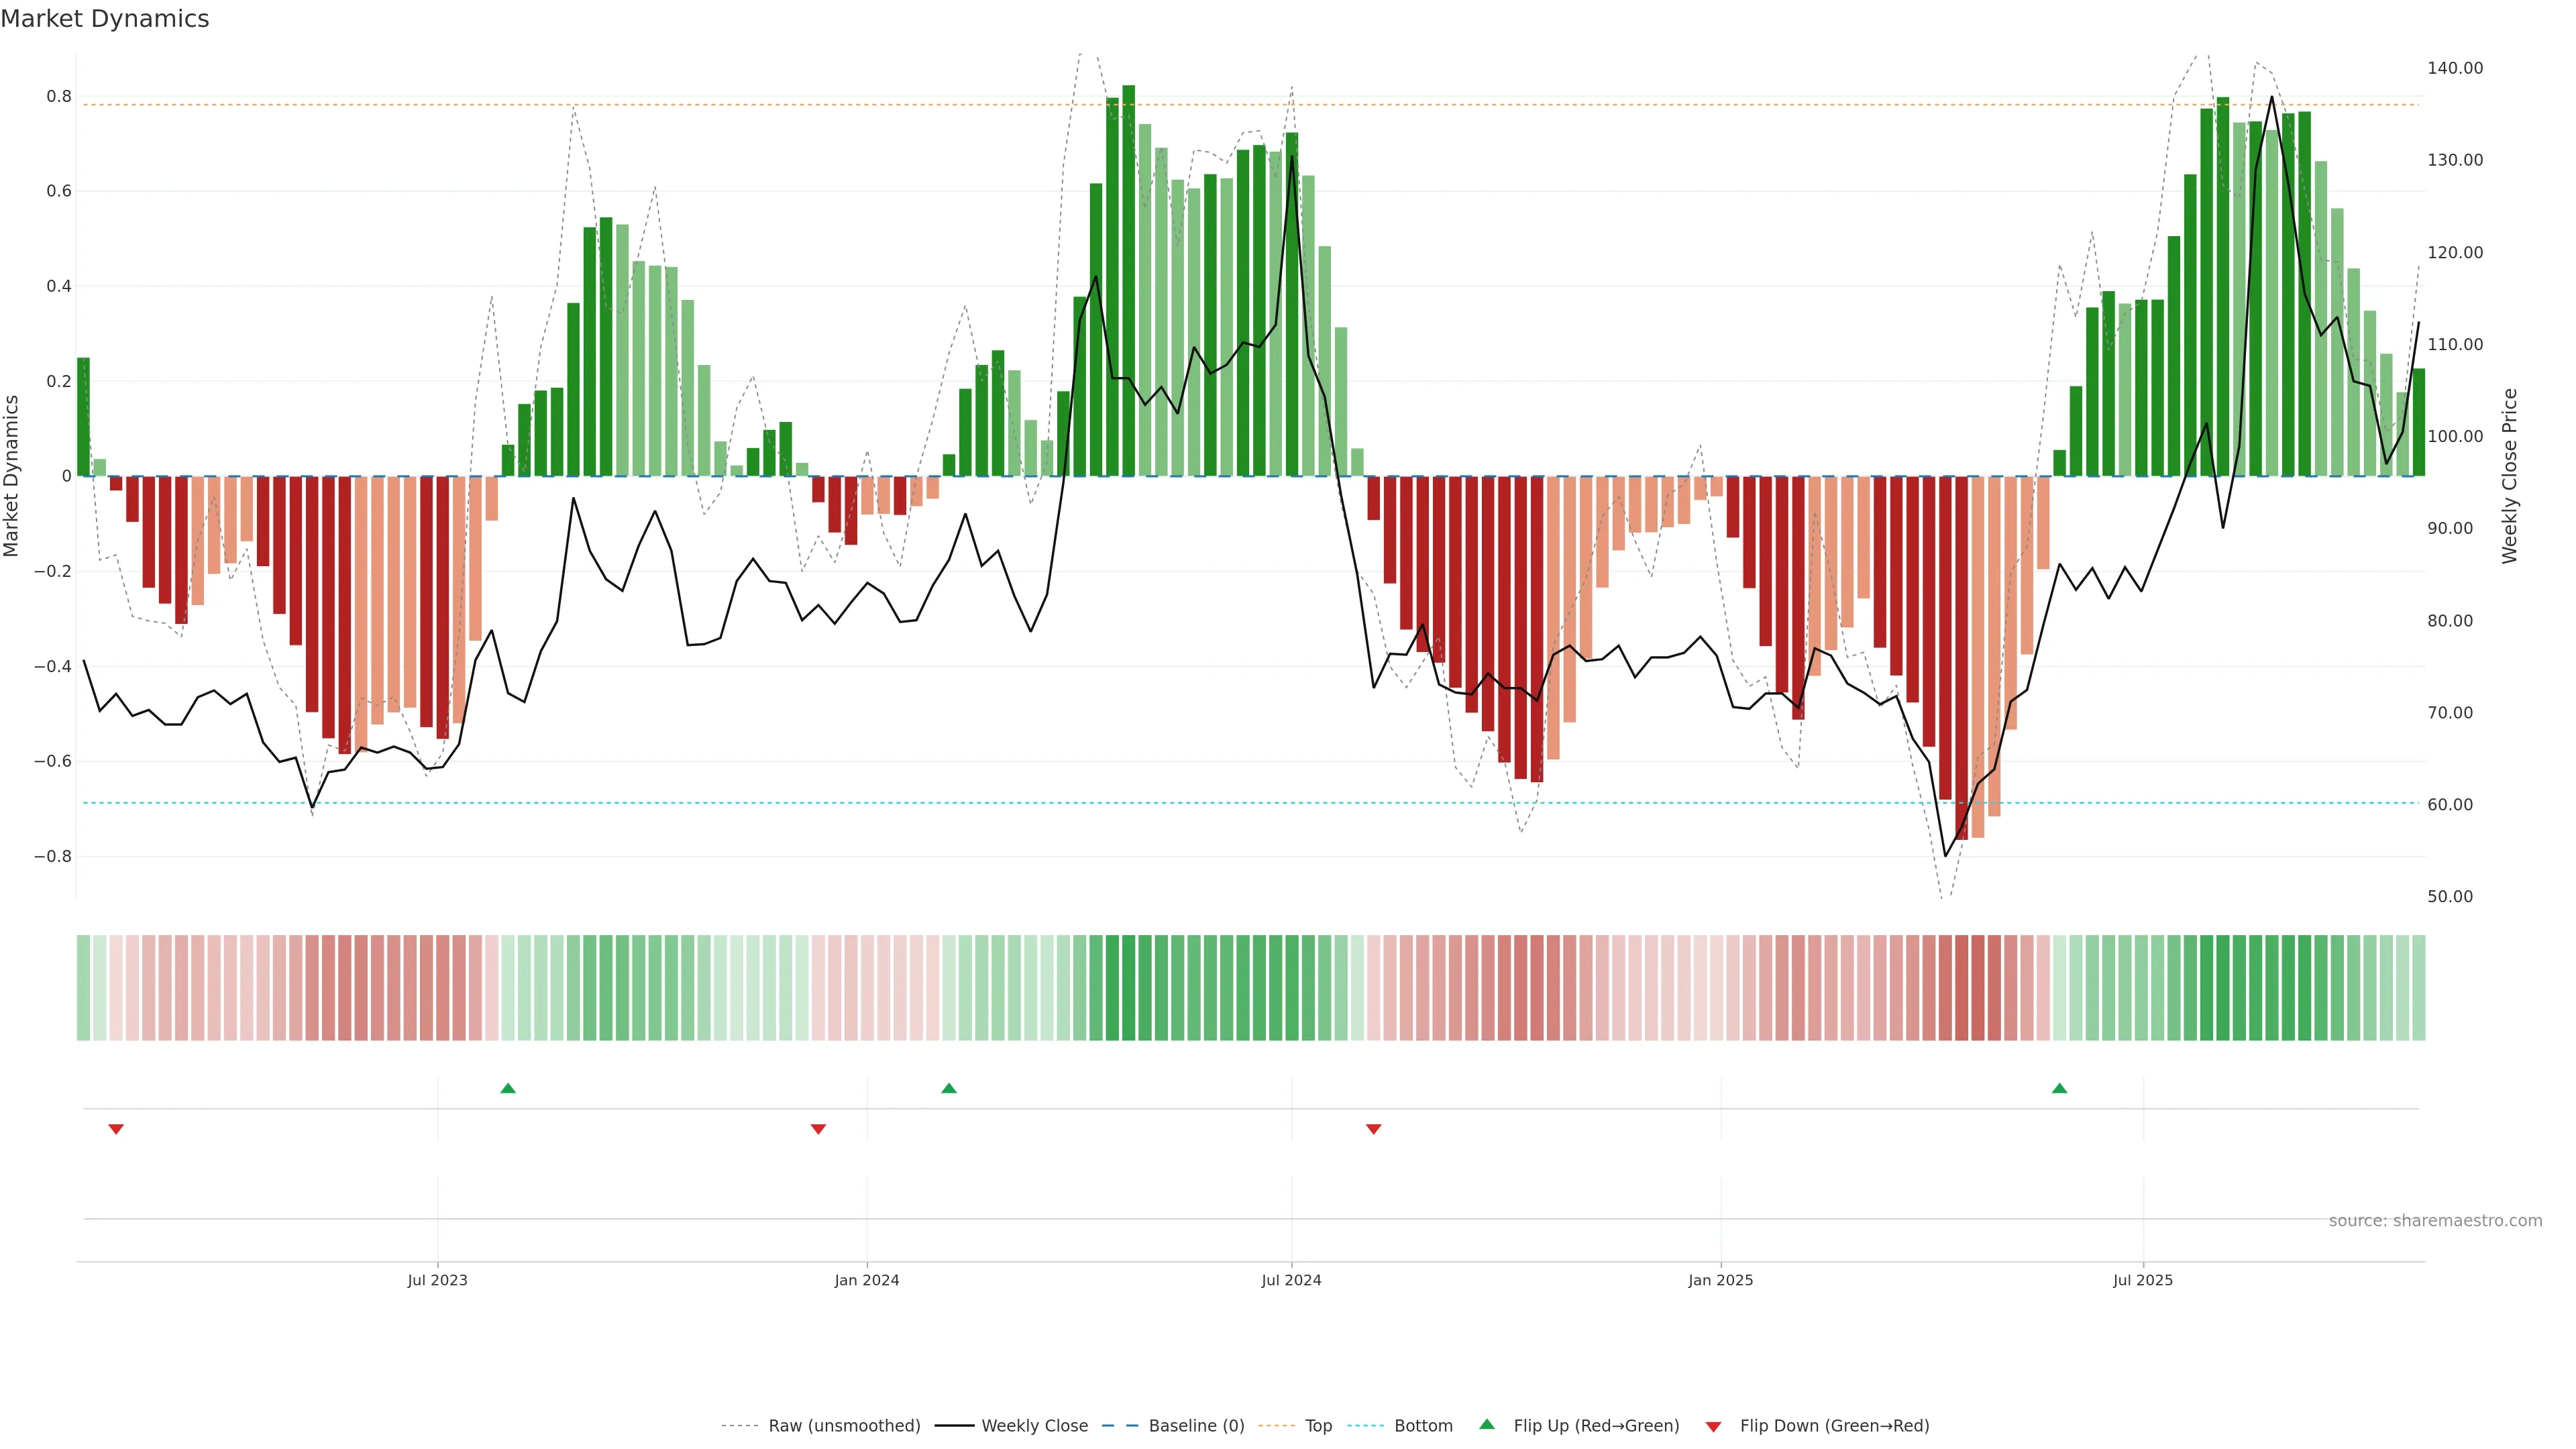Click the Jan 2025 axis label
The width and height of the screenshot is (2576, 1449).
pyautogui.click(x=1720, y=1280)
